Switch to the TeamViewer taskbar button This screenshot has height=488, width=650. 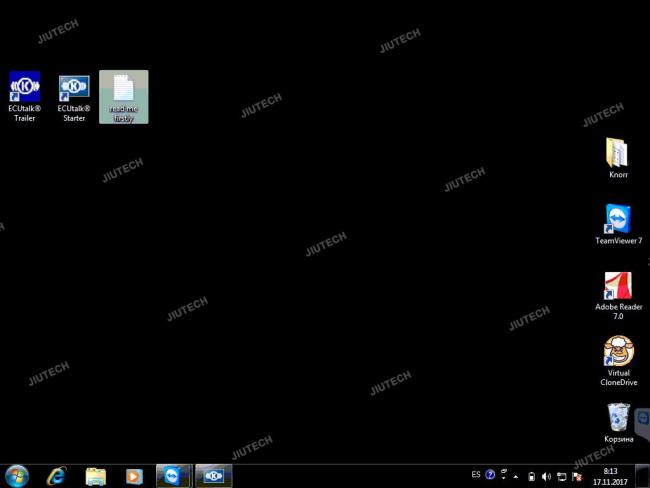174,476
